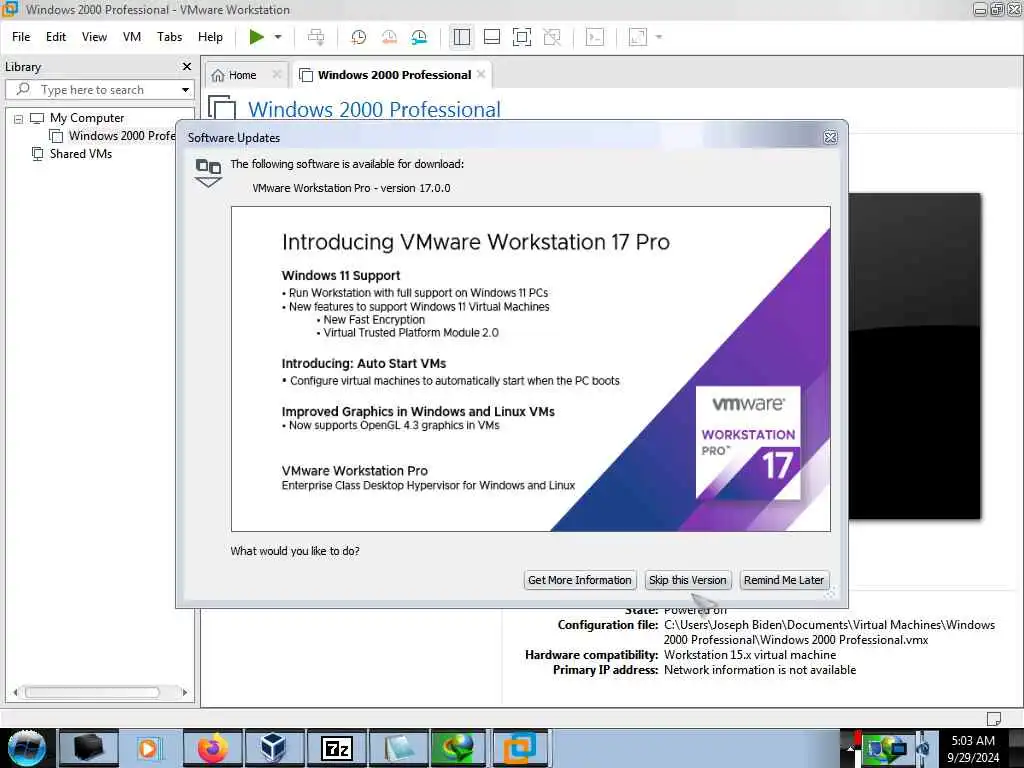Open the stretch display dropdown arrow
1024x768 pixels.
[659, 37]
